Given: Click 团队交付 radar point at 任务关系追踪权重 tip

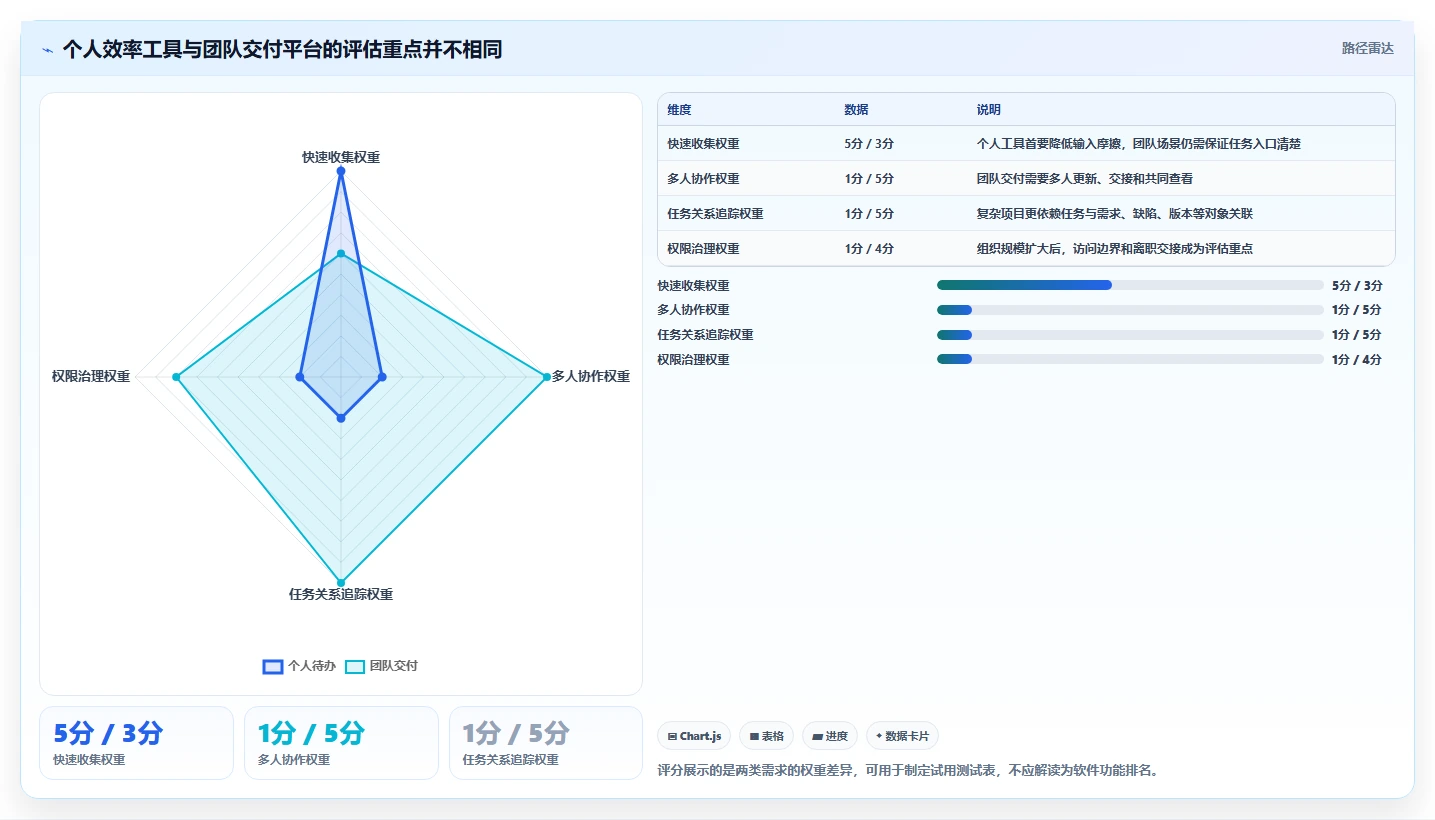Looking at the screenshot, I should pyautogui.click(x=341, y=583).
